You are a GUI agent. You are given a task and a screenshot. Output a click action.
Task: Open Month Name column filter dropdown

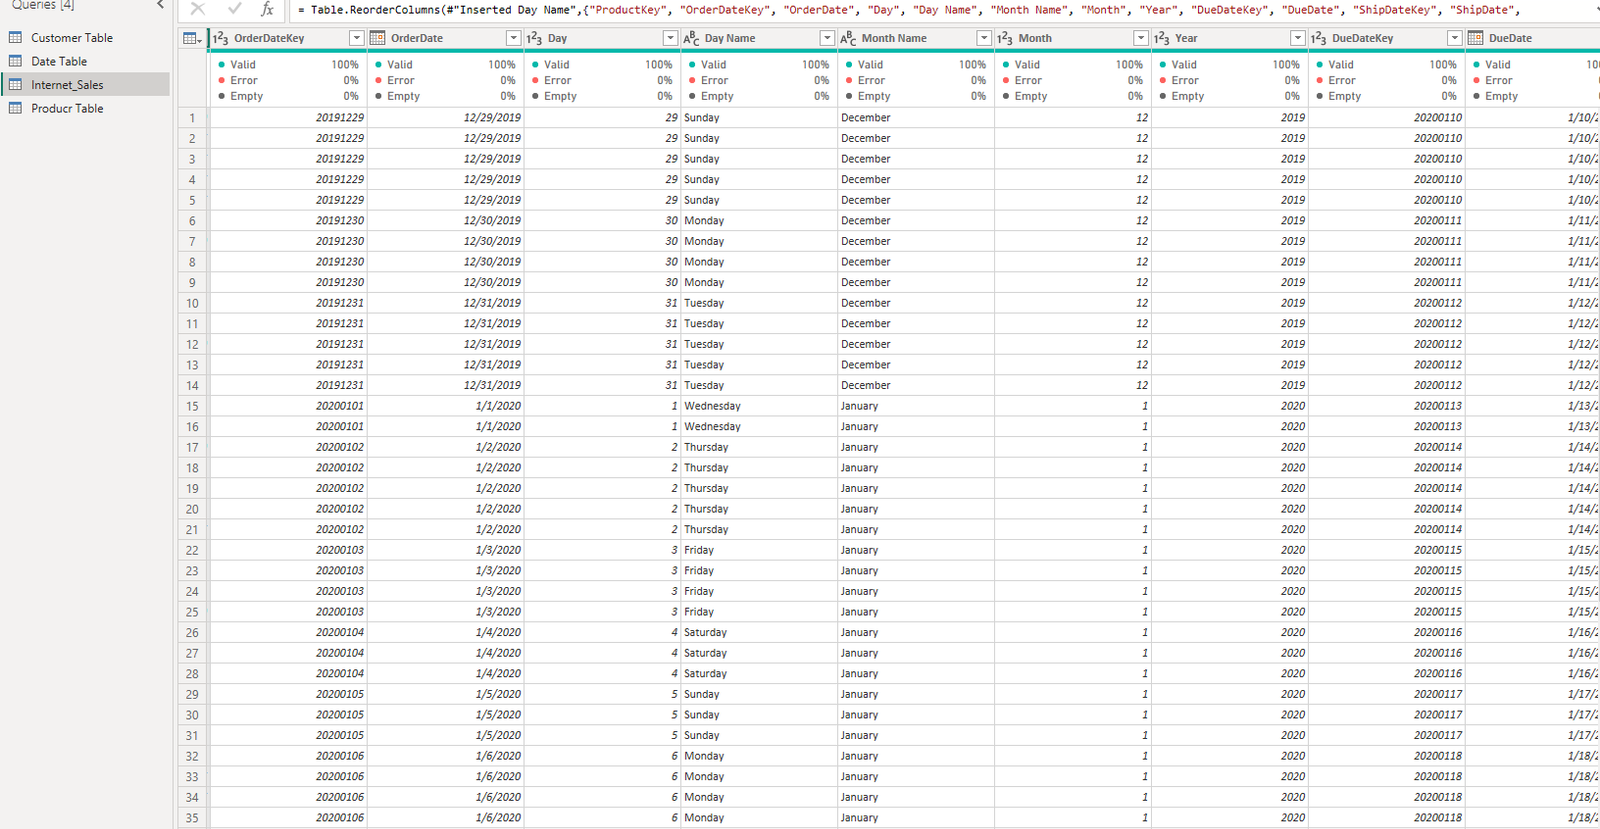click(x=984, y=38)
